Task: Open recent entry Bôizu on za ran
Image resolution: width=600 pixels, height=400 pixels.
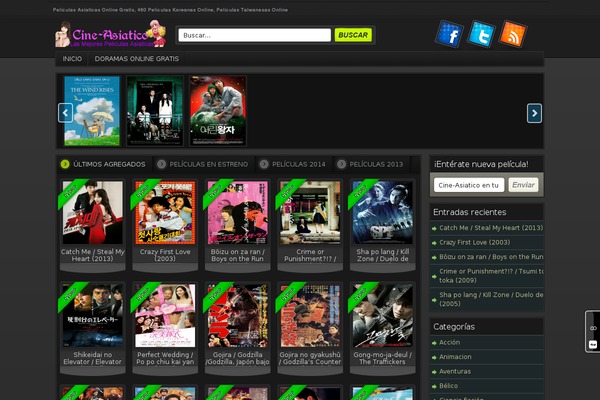Action: coord(491,257)
